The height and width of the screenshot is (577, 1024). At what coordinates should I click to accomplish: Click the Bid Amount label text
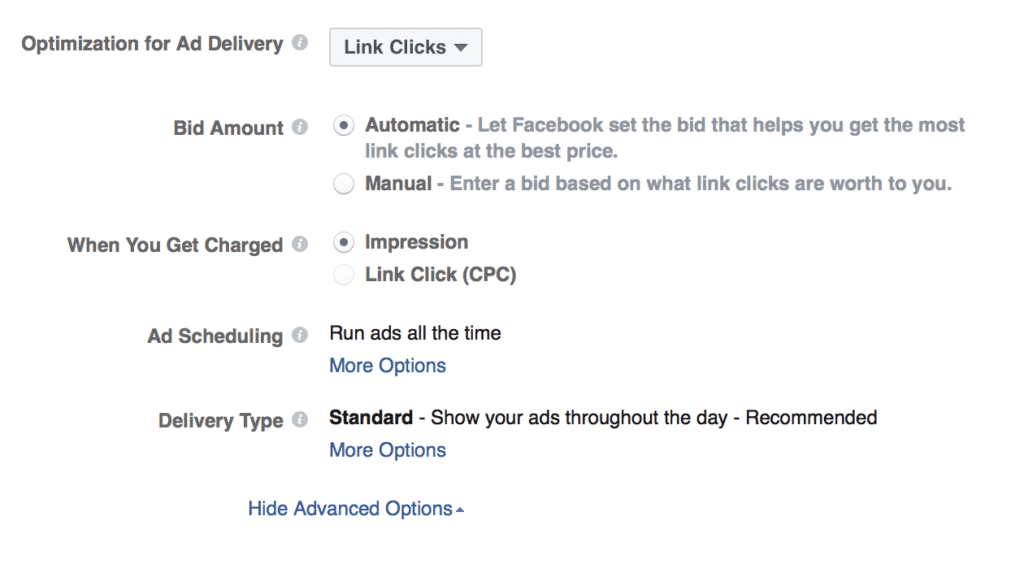[x=228, y=128]
